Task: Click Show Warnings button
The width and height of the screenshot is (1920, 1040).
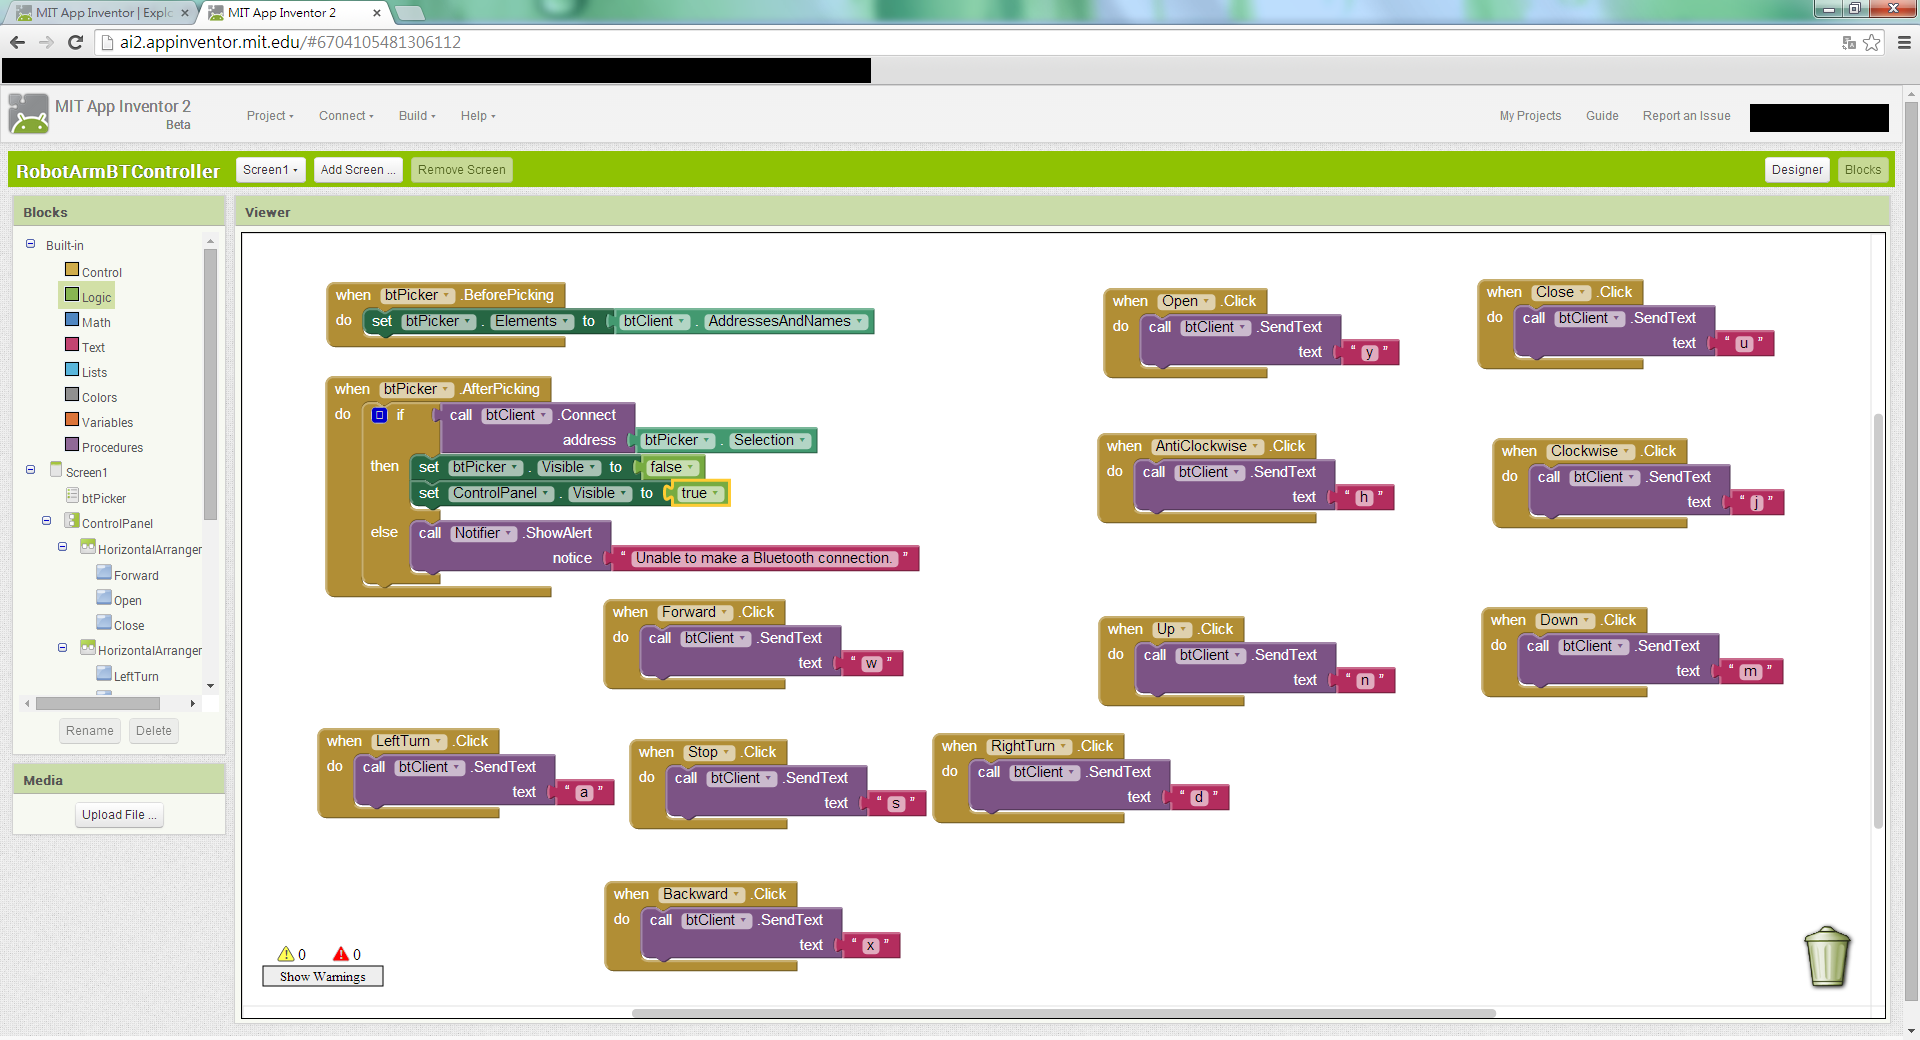Action: click(x=323, y=977)
